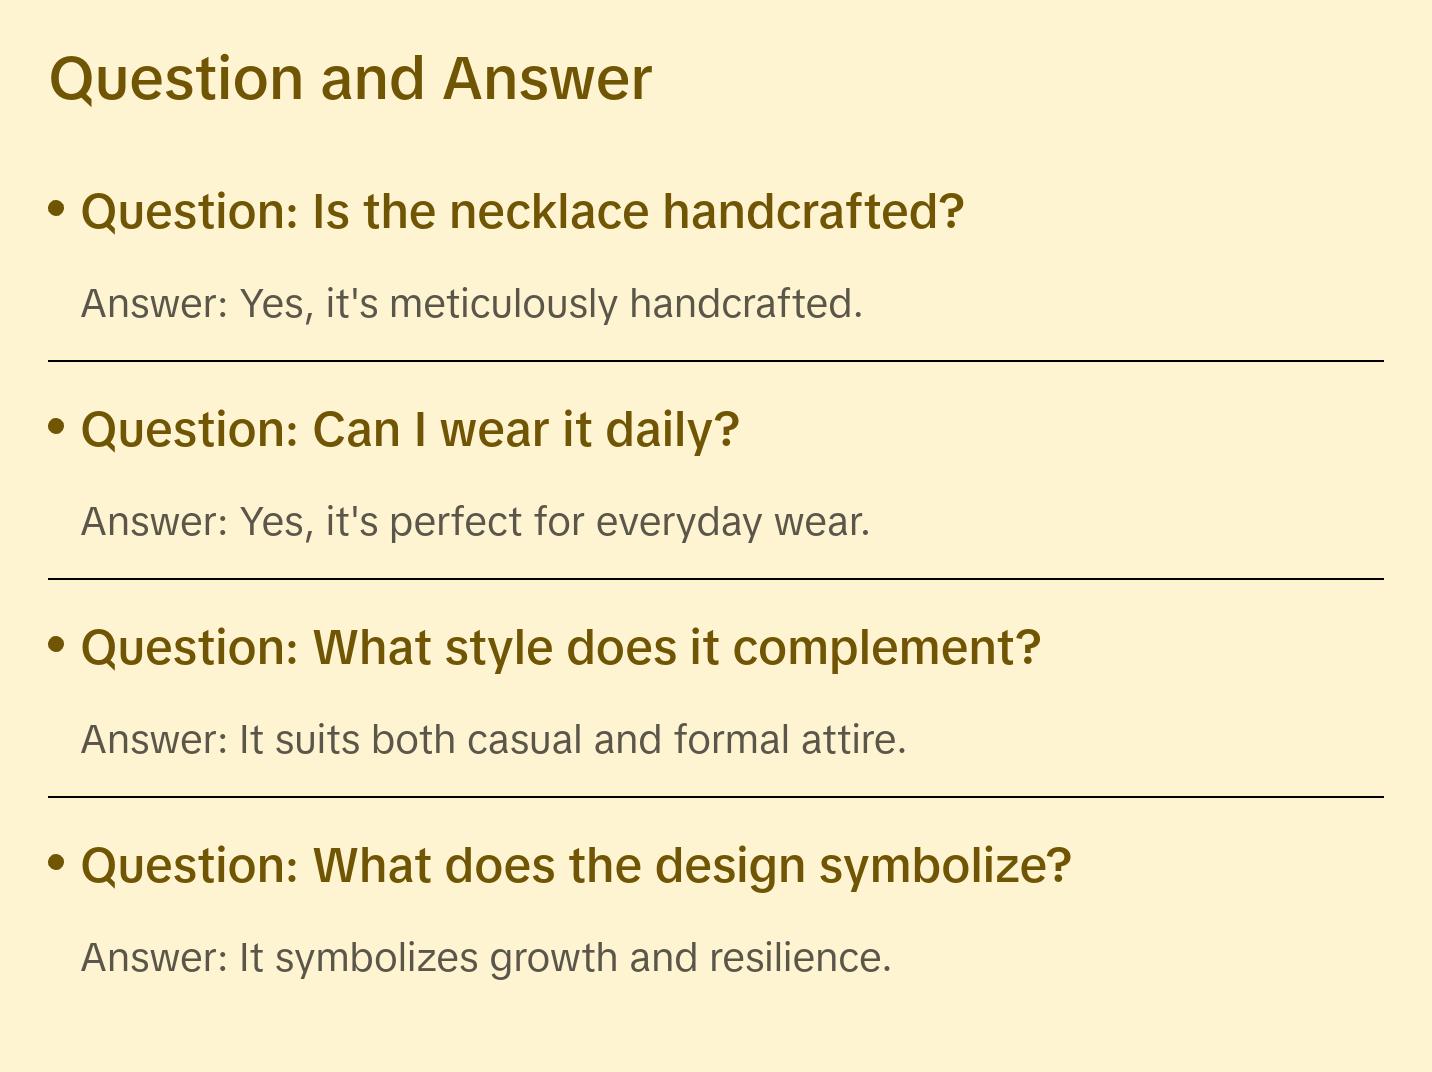Click the word "resilience" in the last answer

point(799,958)
